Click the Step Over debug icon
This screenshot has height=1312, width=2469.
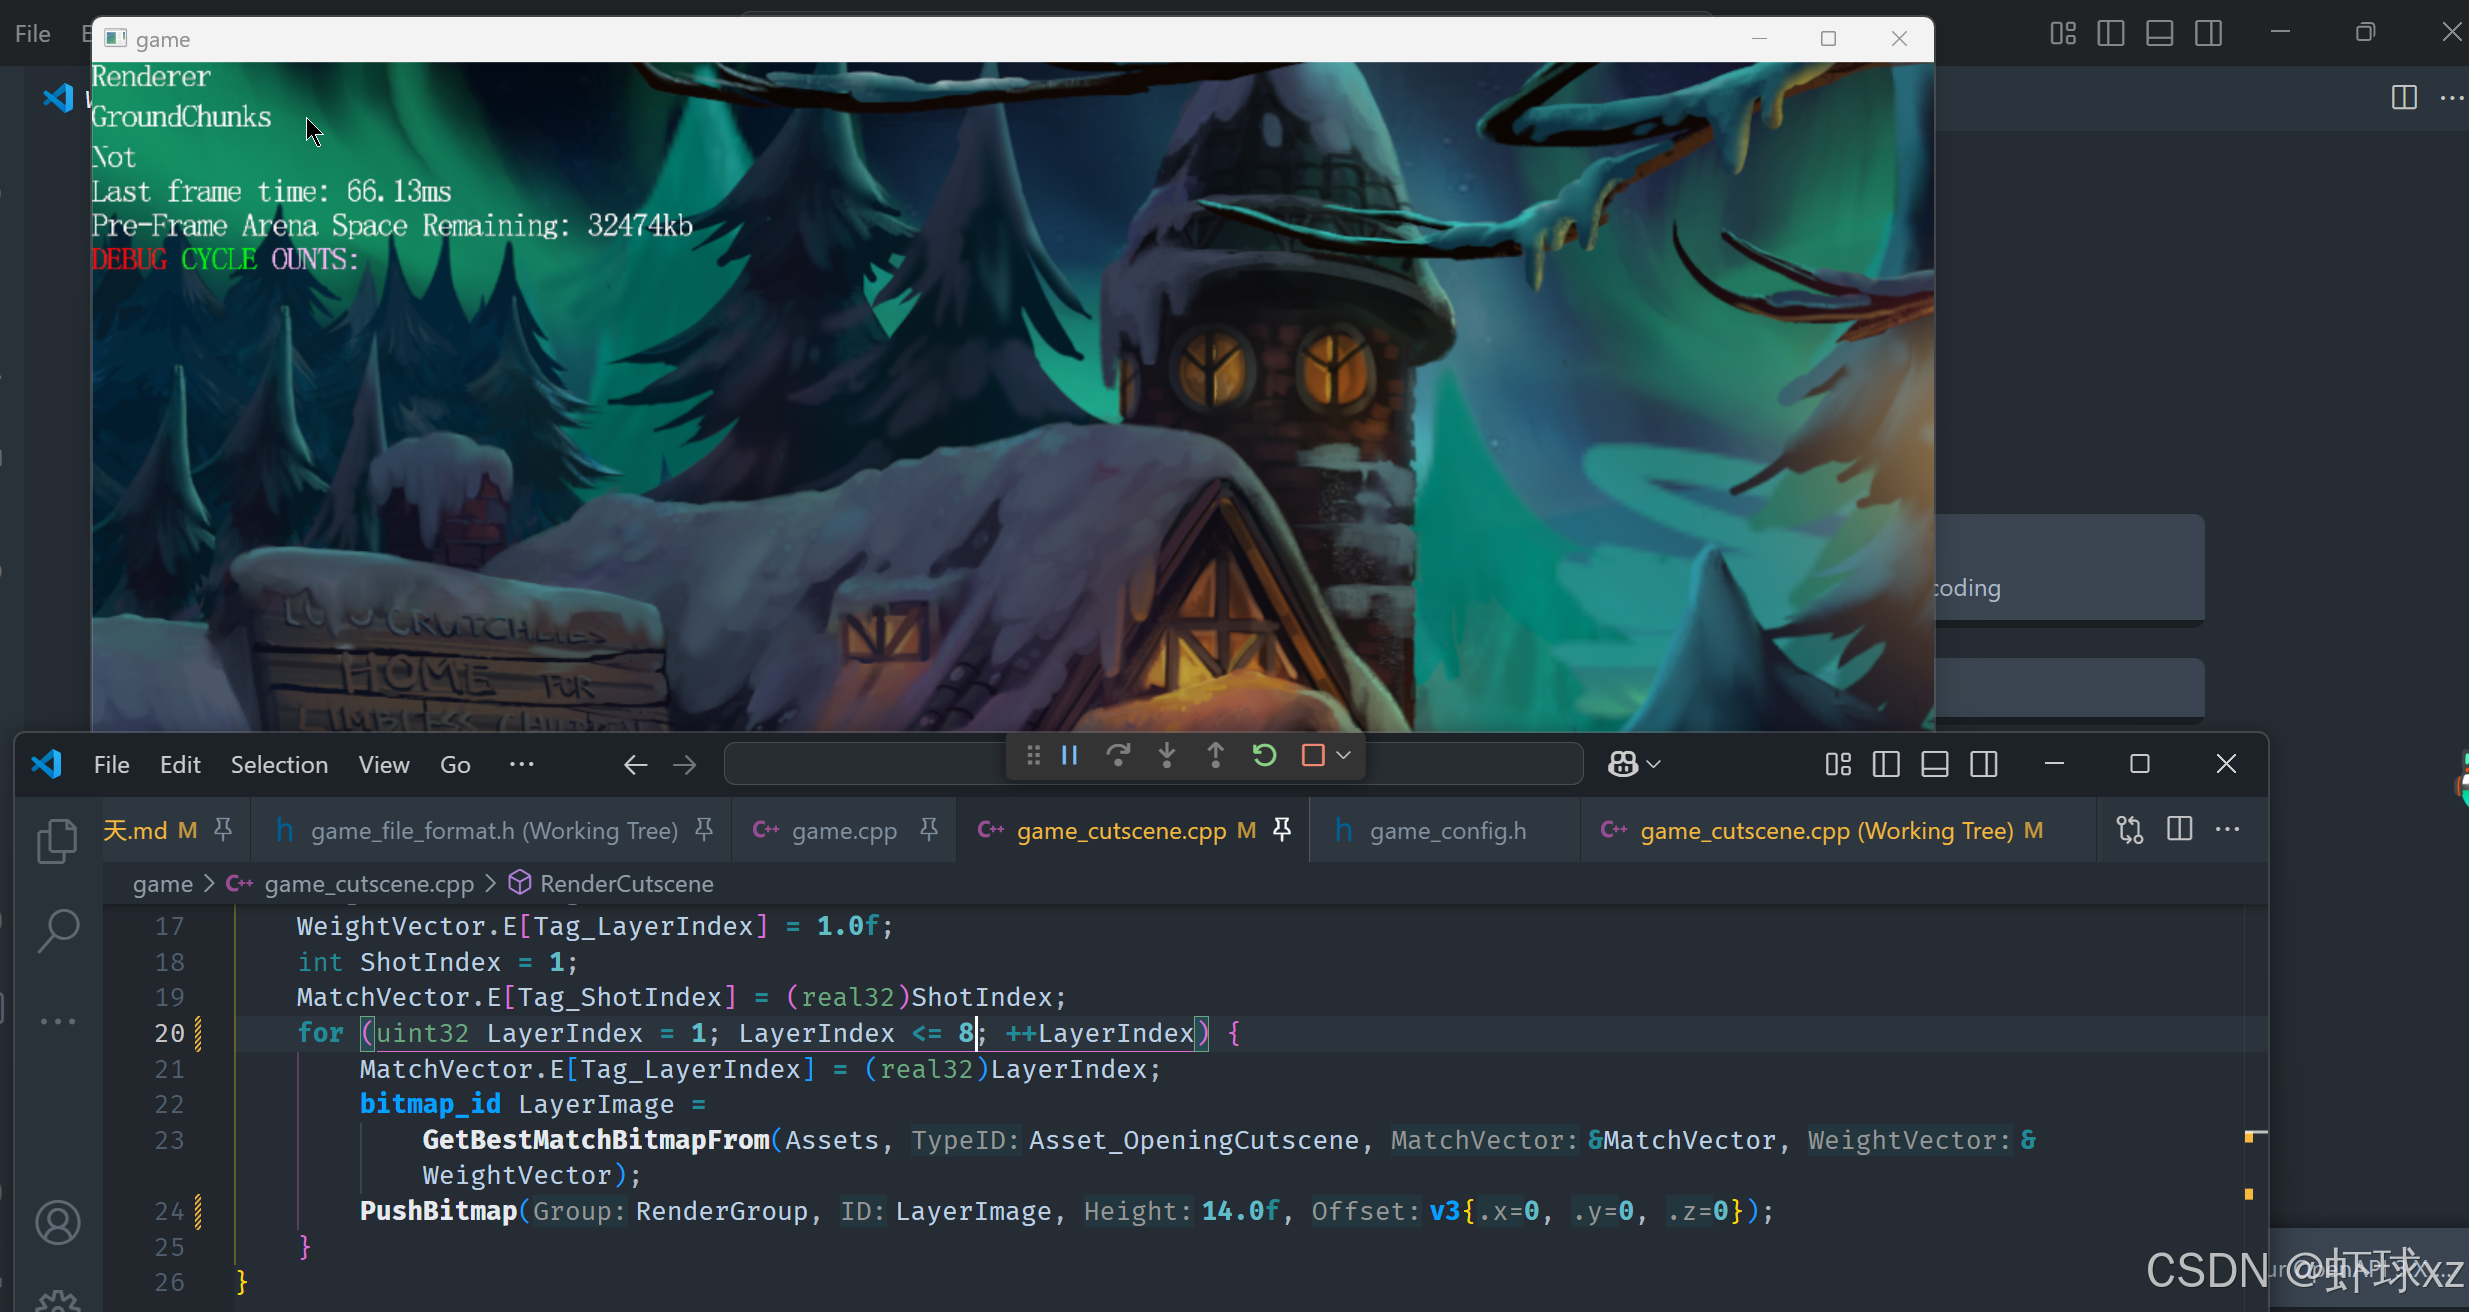click(1118, 756)
